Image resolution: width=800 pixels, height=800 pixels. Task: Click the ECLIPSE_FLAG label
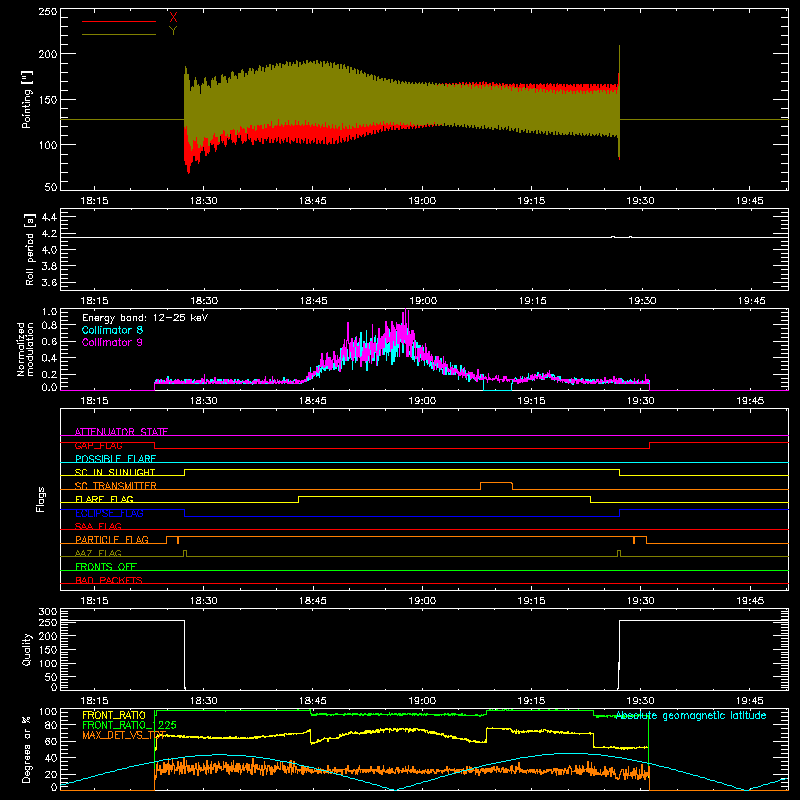109,513
